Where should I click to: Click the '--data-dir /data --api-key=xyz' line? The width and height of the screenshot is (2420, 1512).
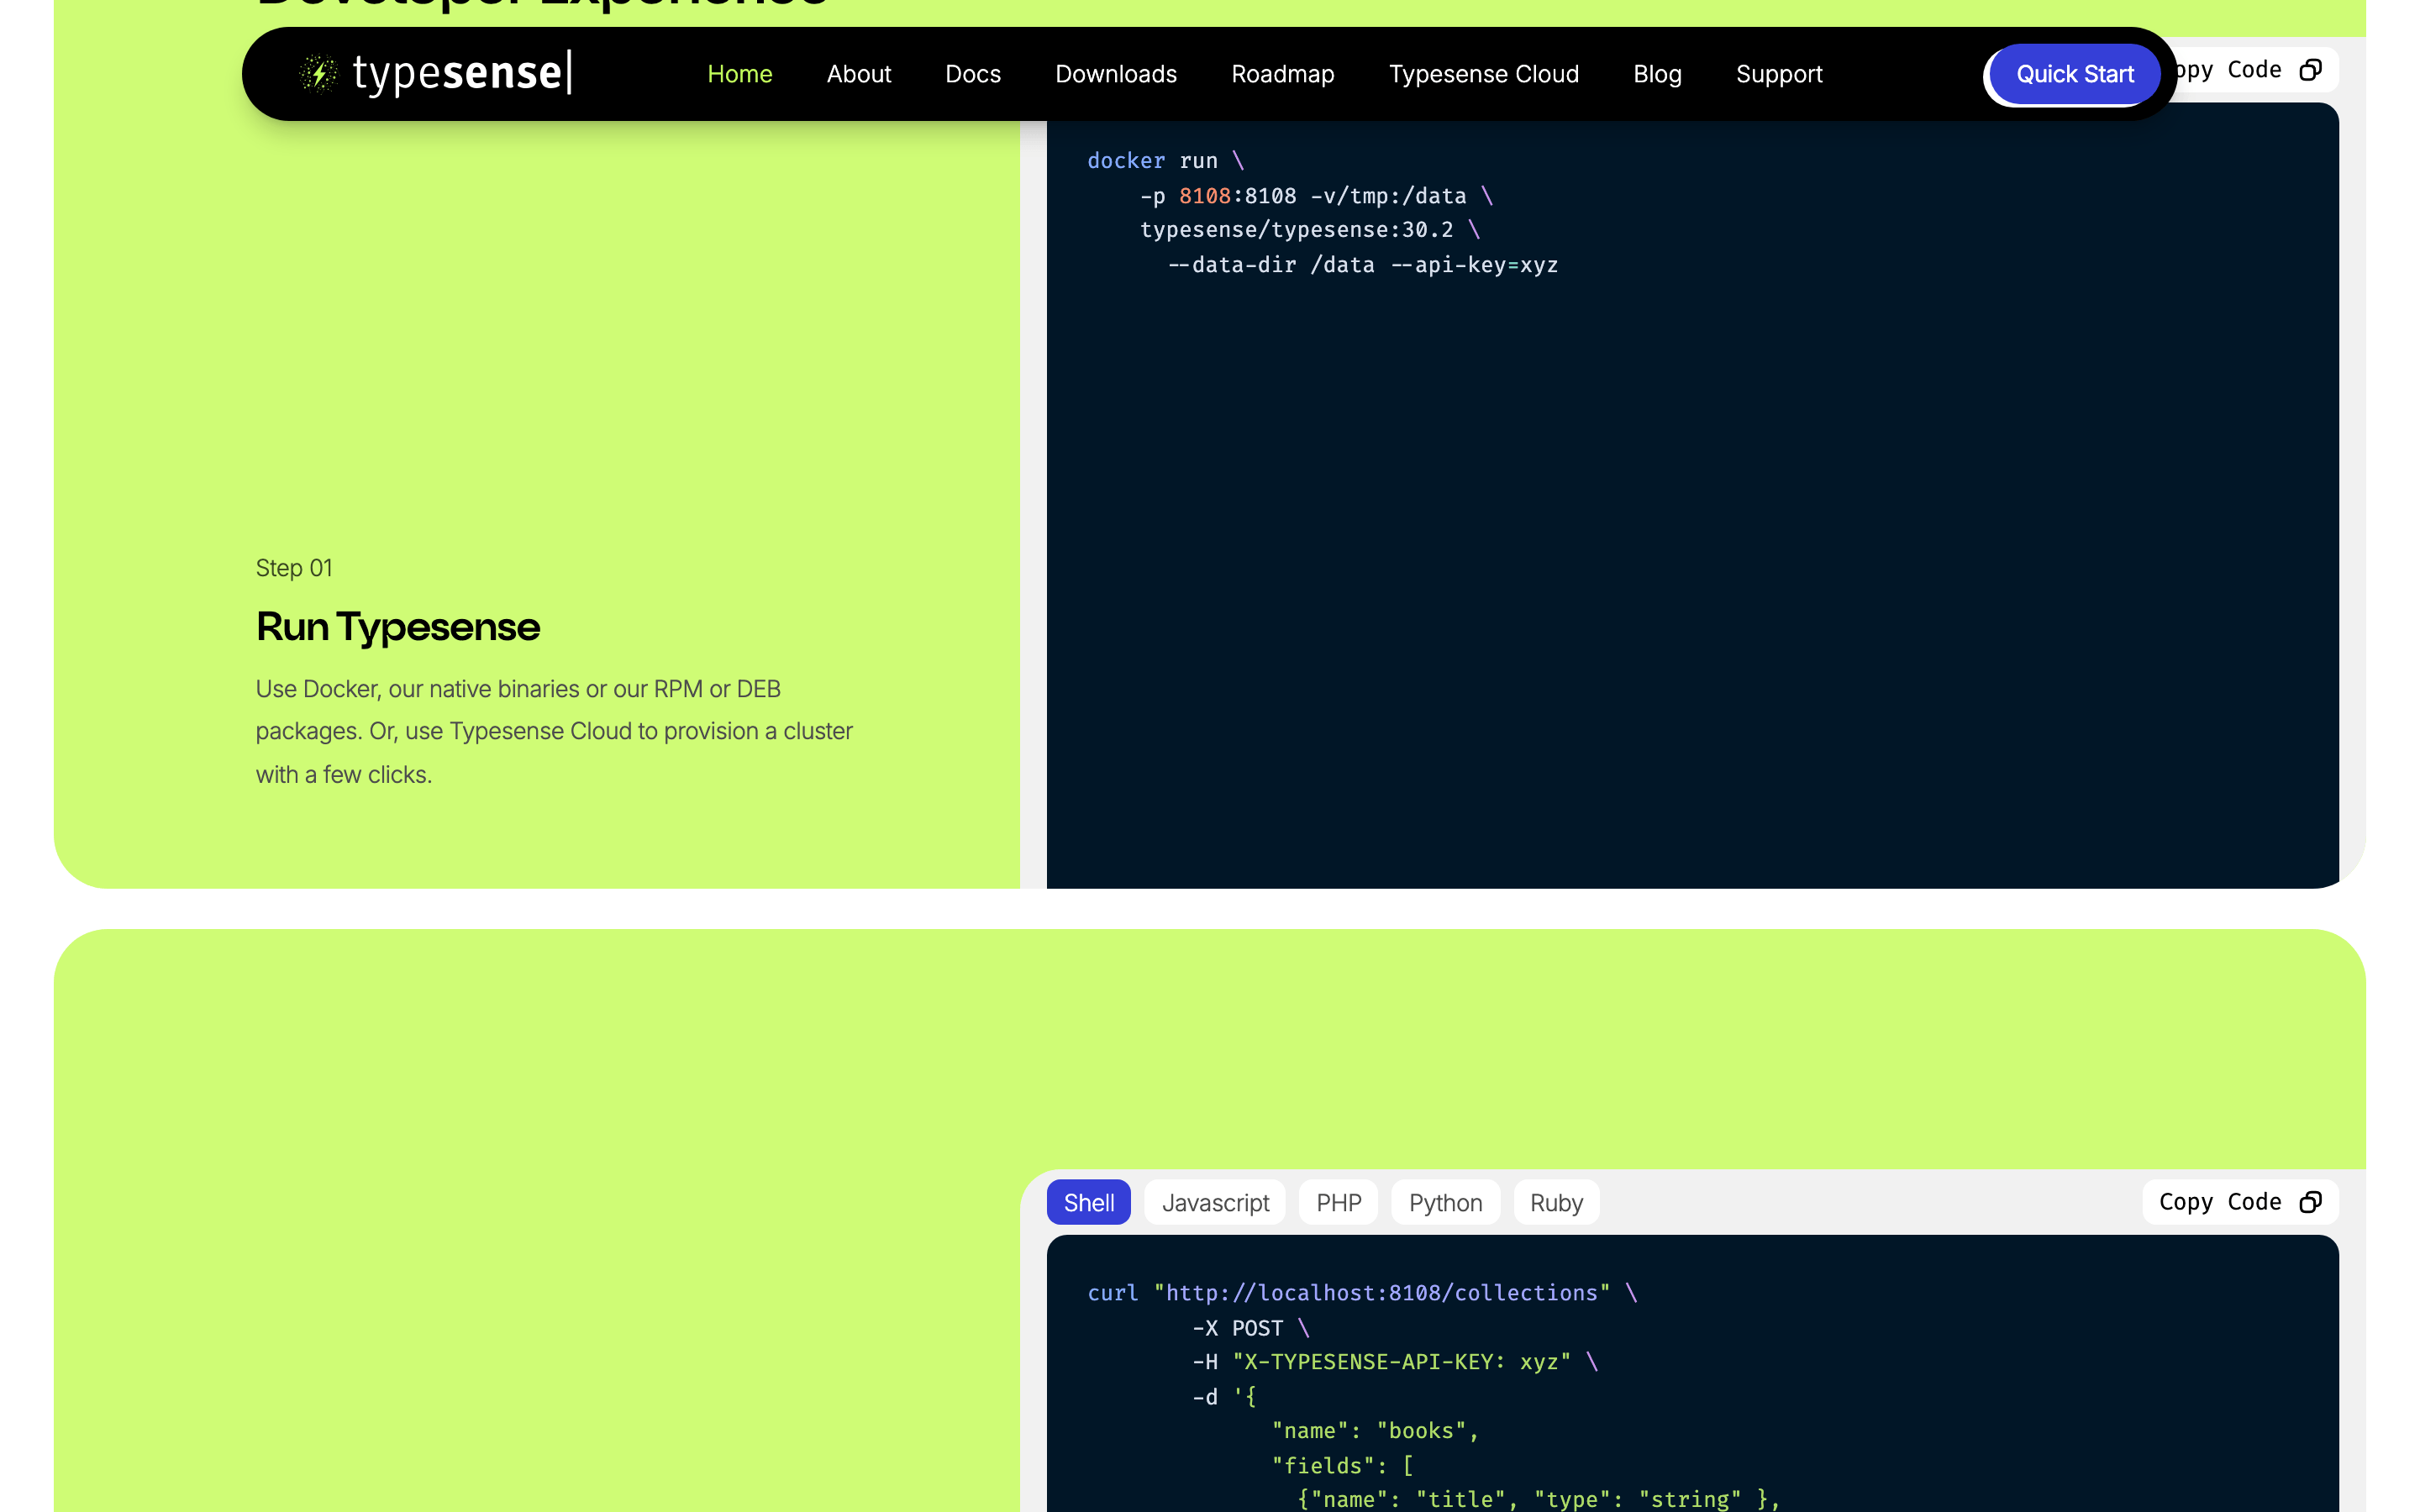tap(1363, 265)
